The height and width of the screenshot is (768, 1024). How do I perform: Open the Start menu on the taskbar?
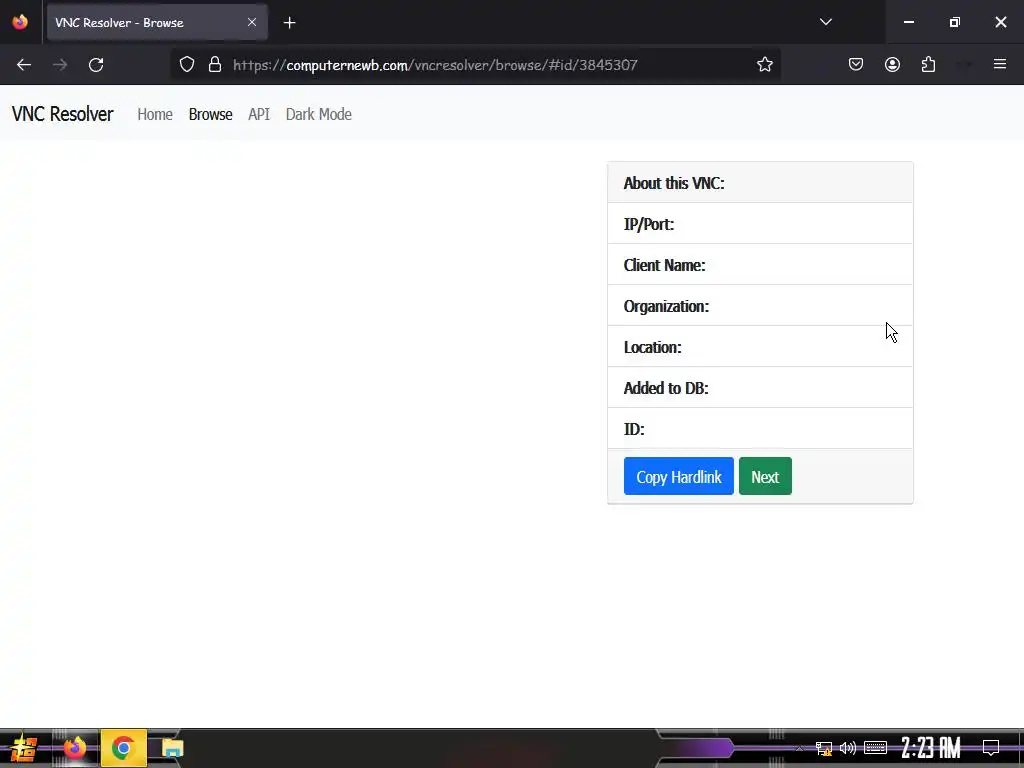23,748
